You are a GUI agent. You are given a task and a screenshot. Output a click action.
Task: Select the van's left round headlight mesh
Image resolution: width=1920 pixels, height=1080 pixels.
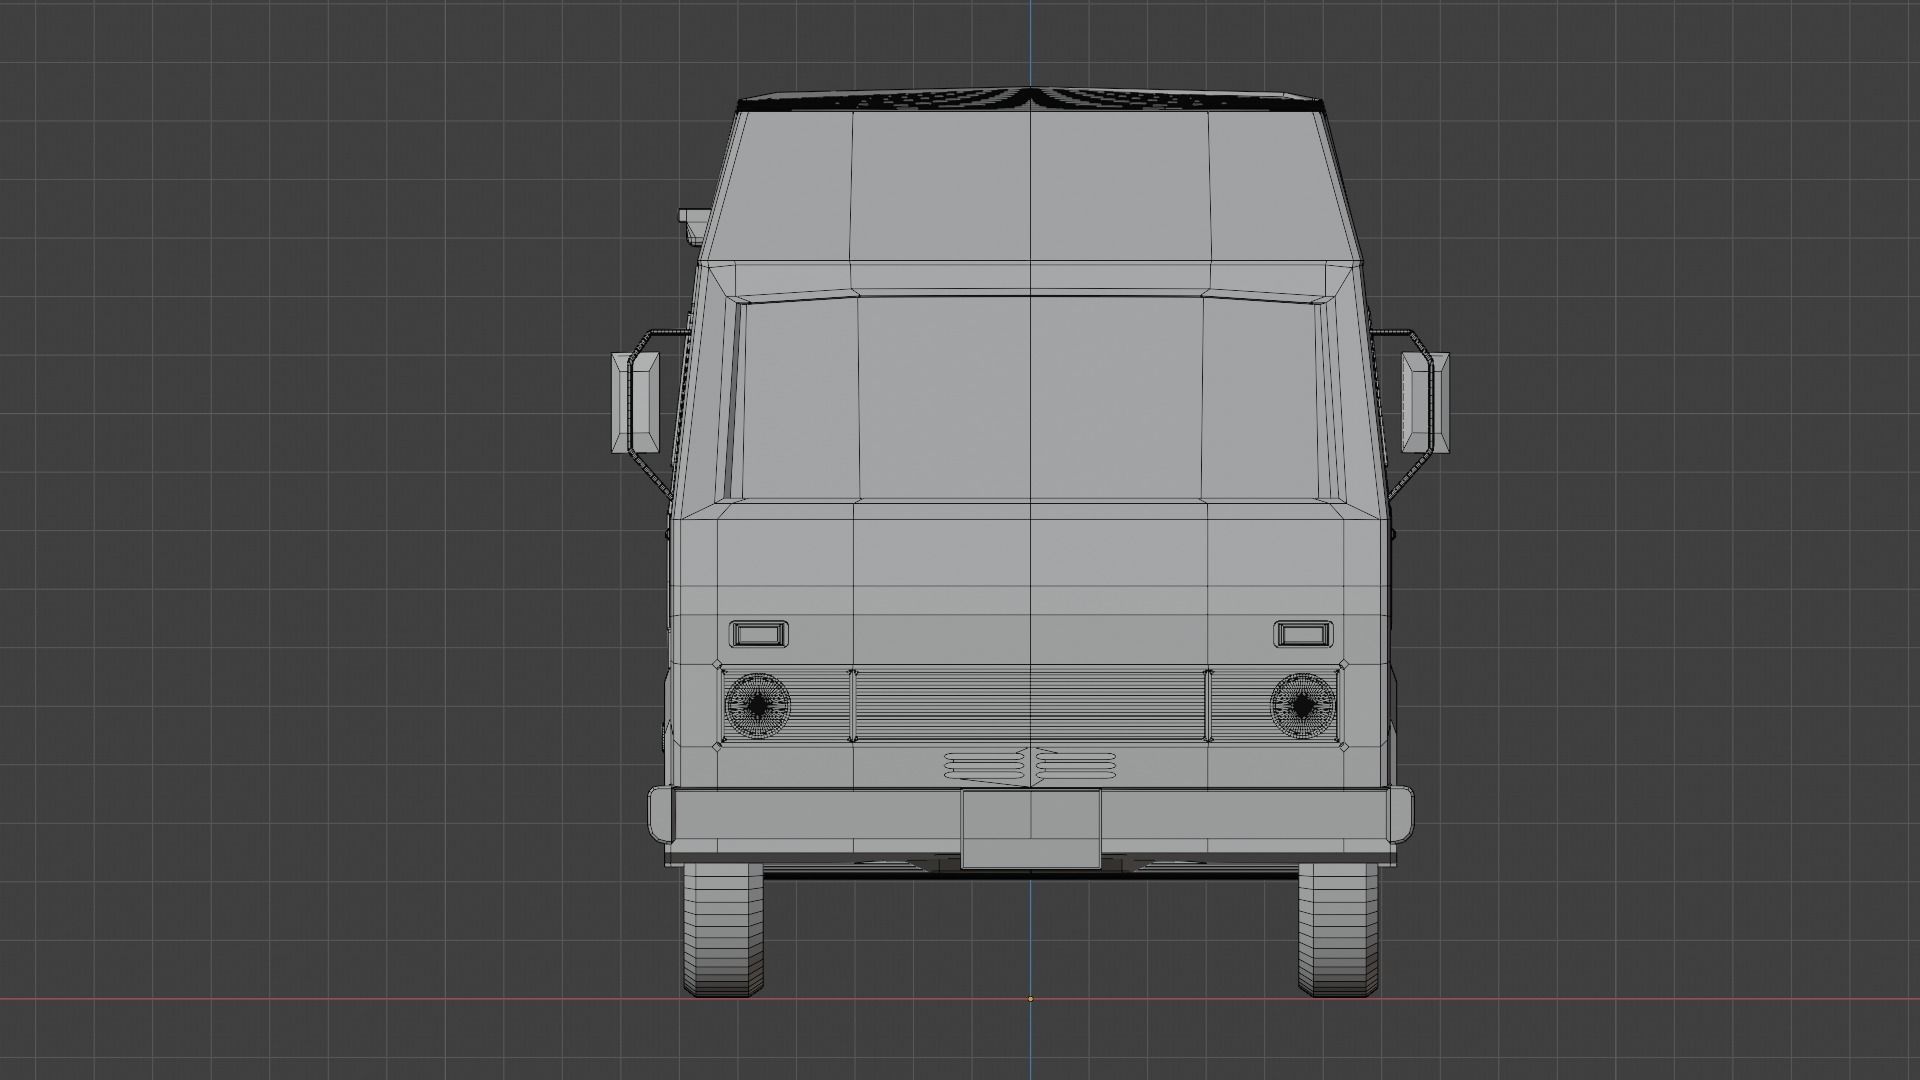(757, 706)
